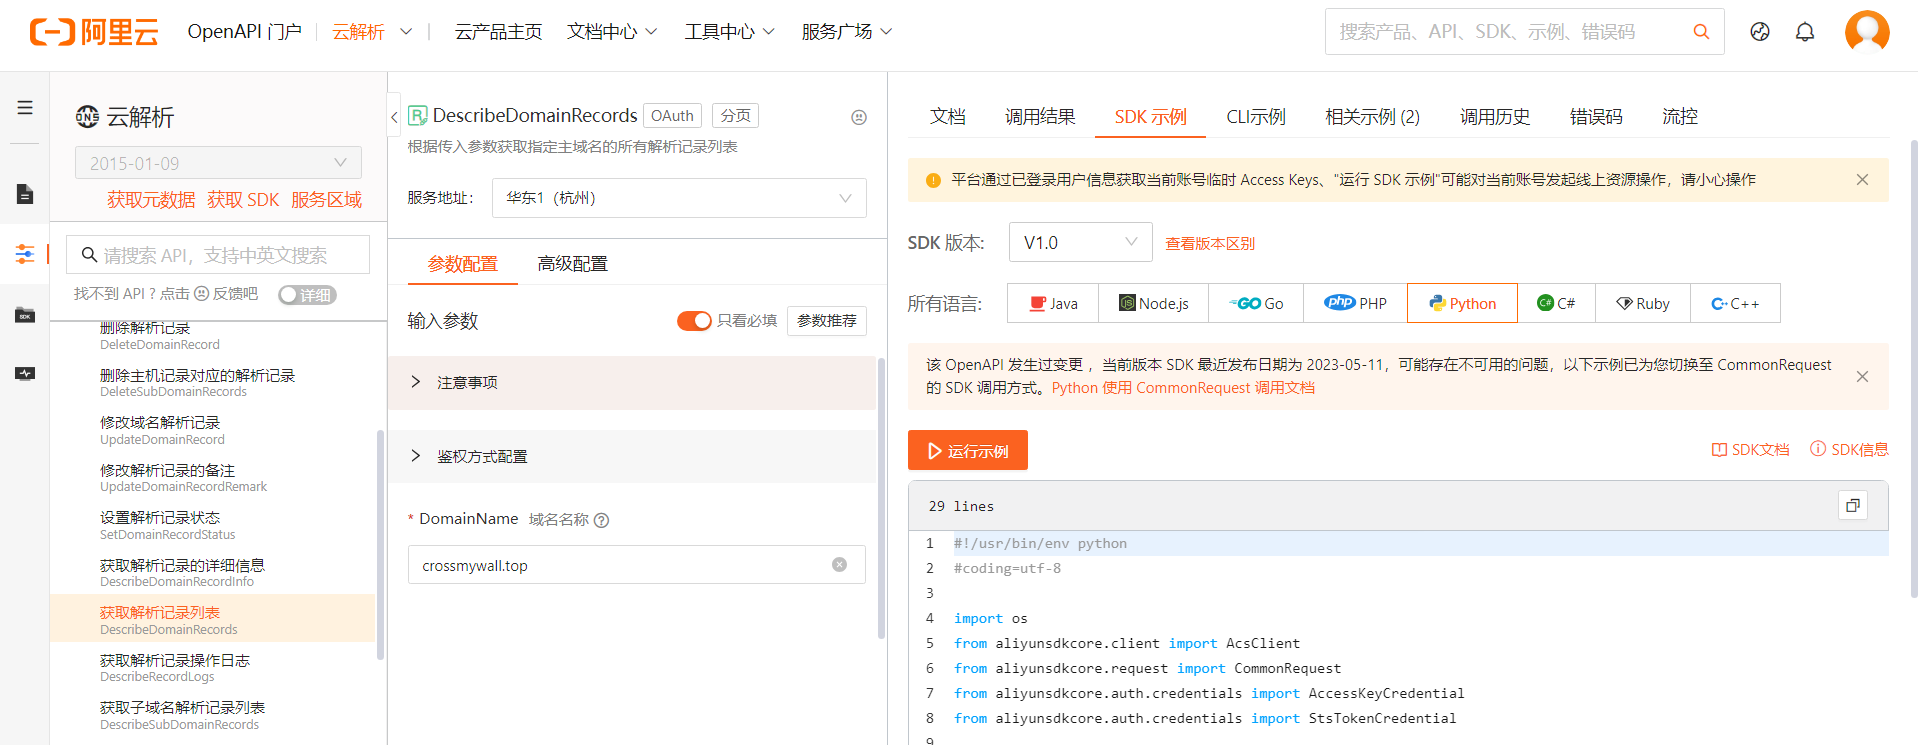This screenshot has width=1918, height=745.
Task: Click the API search input field
Action: tap(218, 255)
